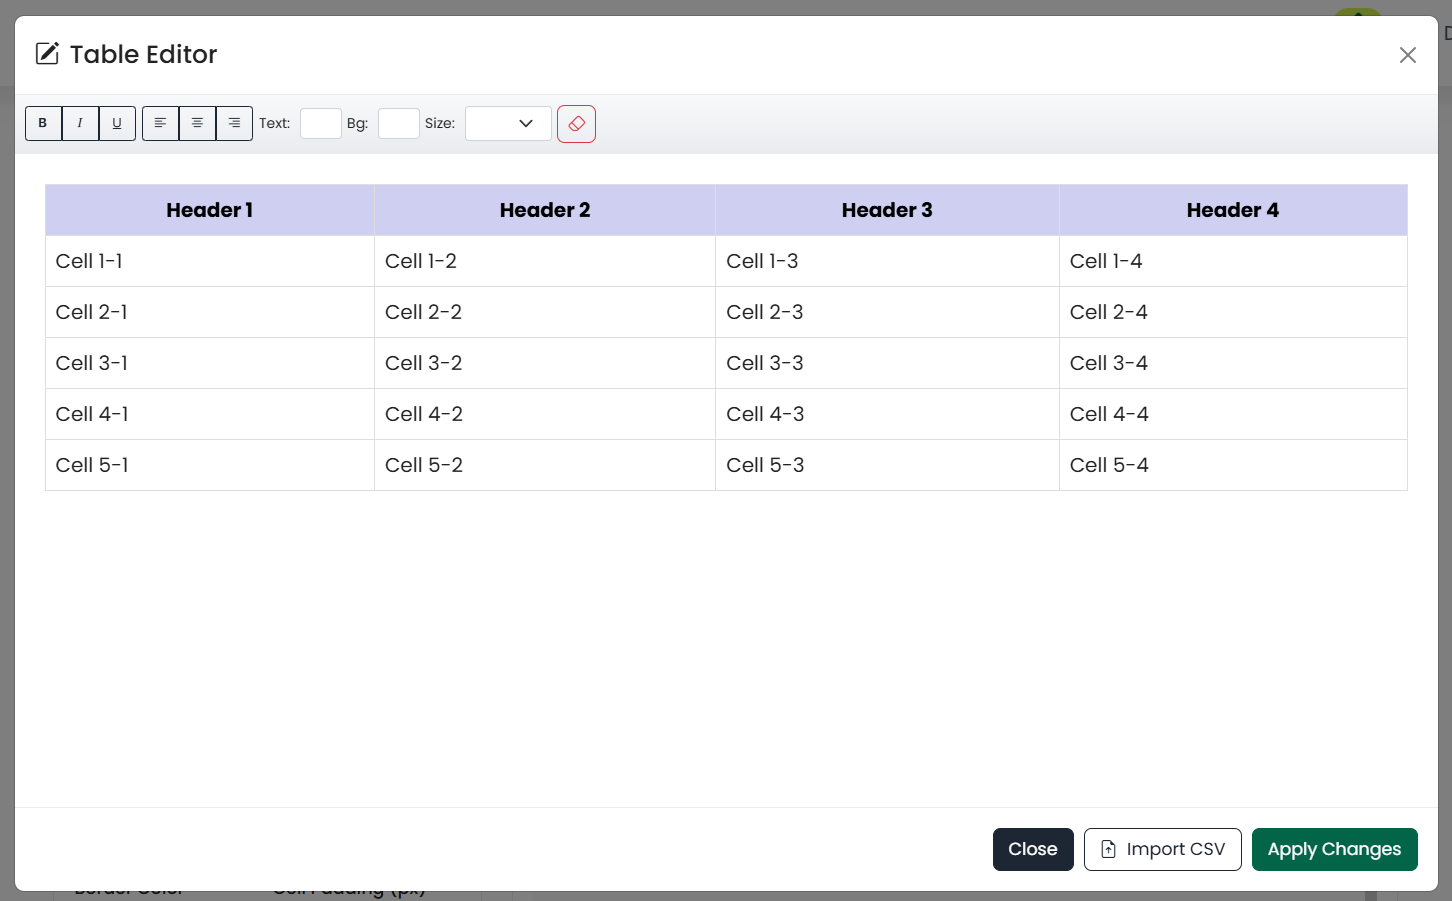1452x901 pixels.
Task: Open the Size dropdown
Action: point(508,124)
